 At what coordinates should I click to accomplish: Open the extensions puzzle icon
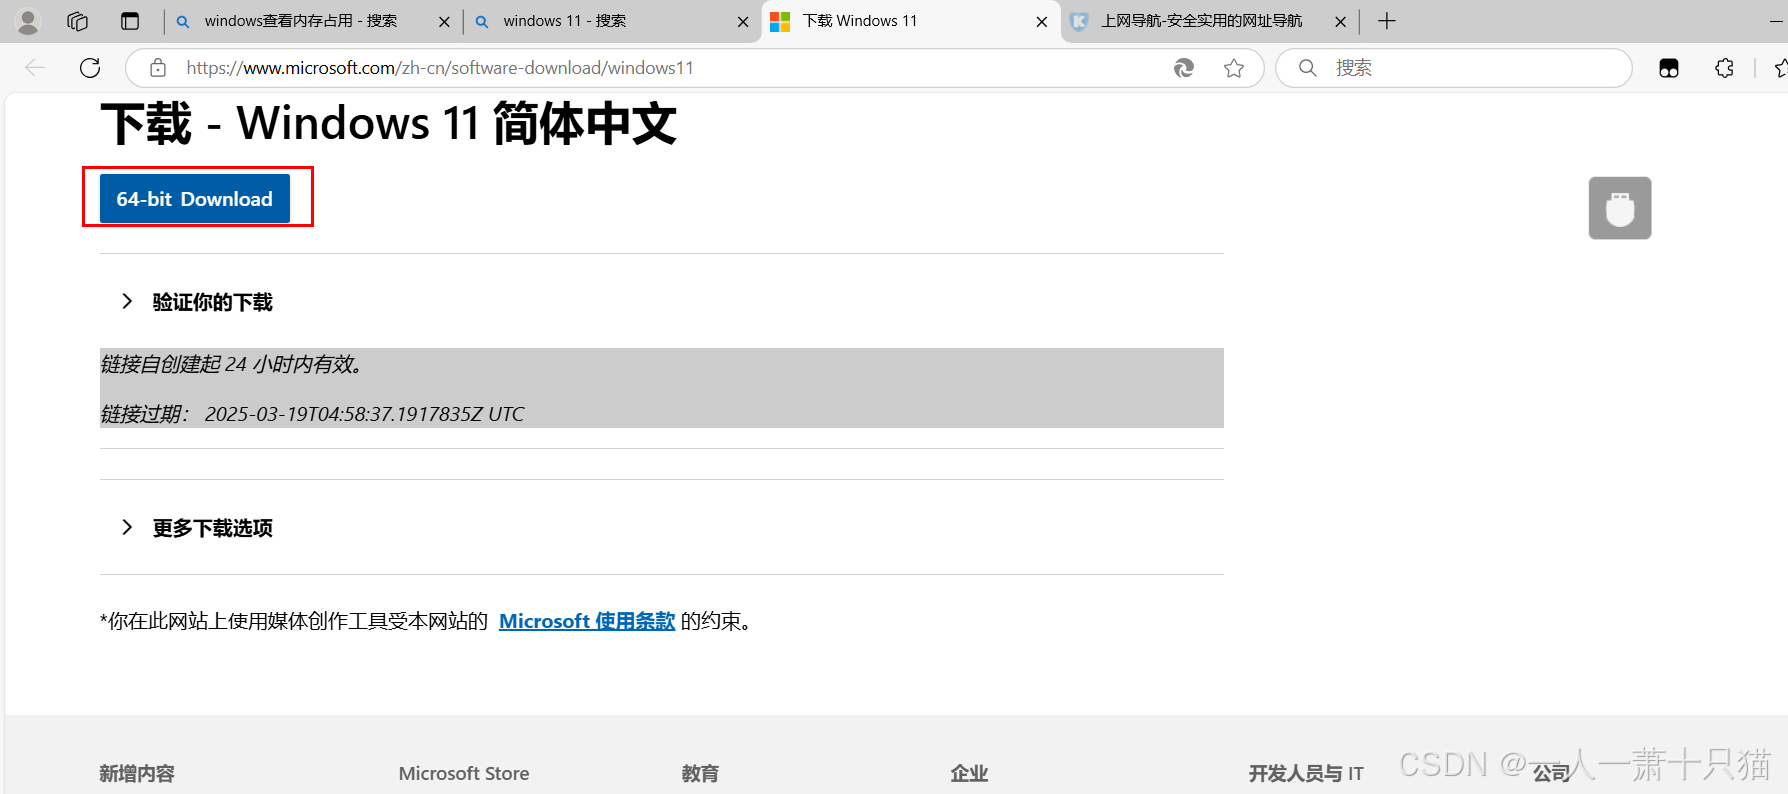coord(1724,68)
